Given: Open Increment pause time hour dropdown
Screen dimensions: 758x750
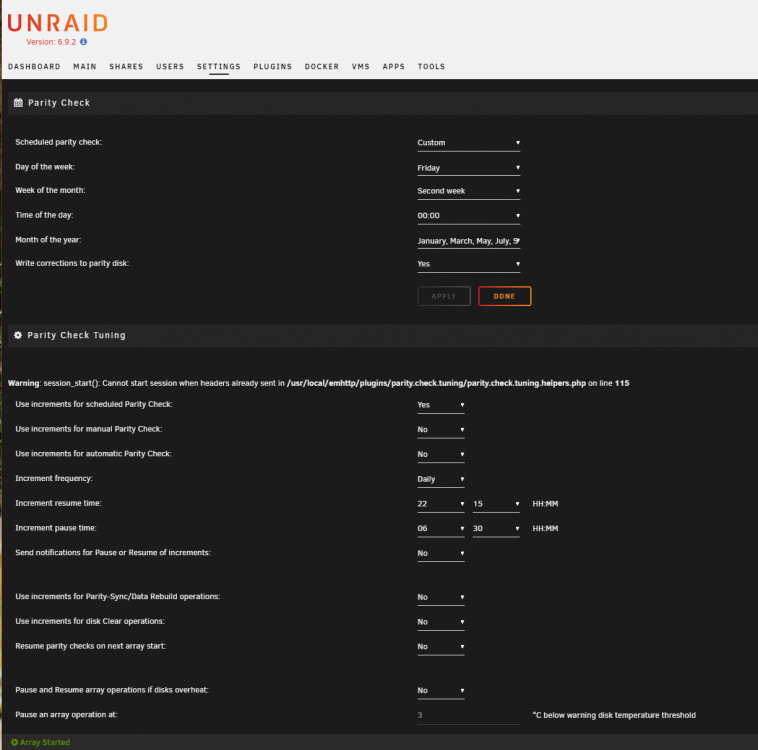Looking at the screenshot, I should point(441,529).
